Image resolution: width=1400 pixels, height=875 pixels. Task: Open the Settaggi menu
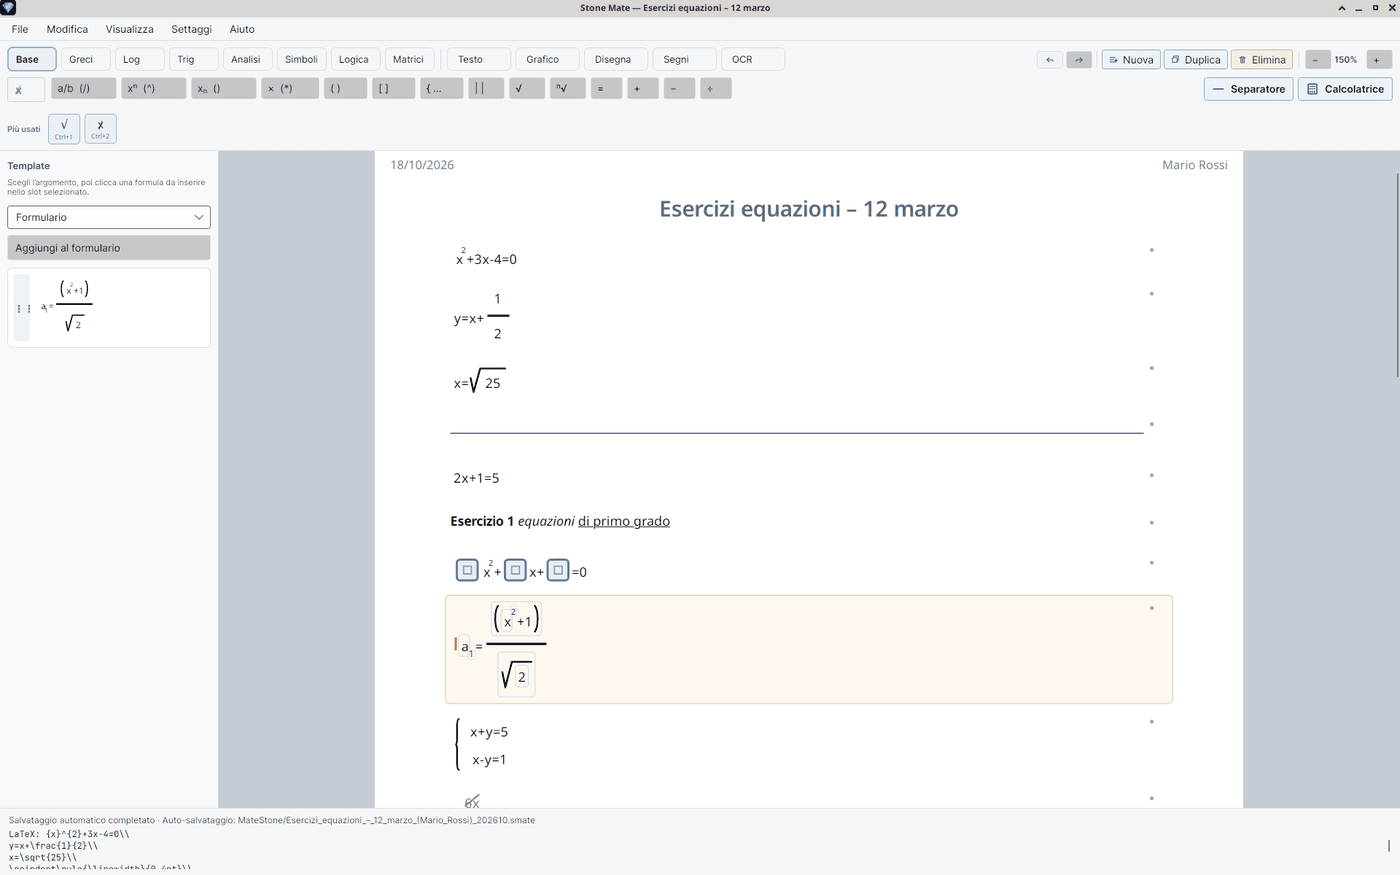pyautogui.click(x=191, y=29)
